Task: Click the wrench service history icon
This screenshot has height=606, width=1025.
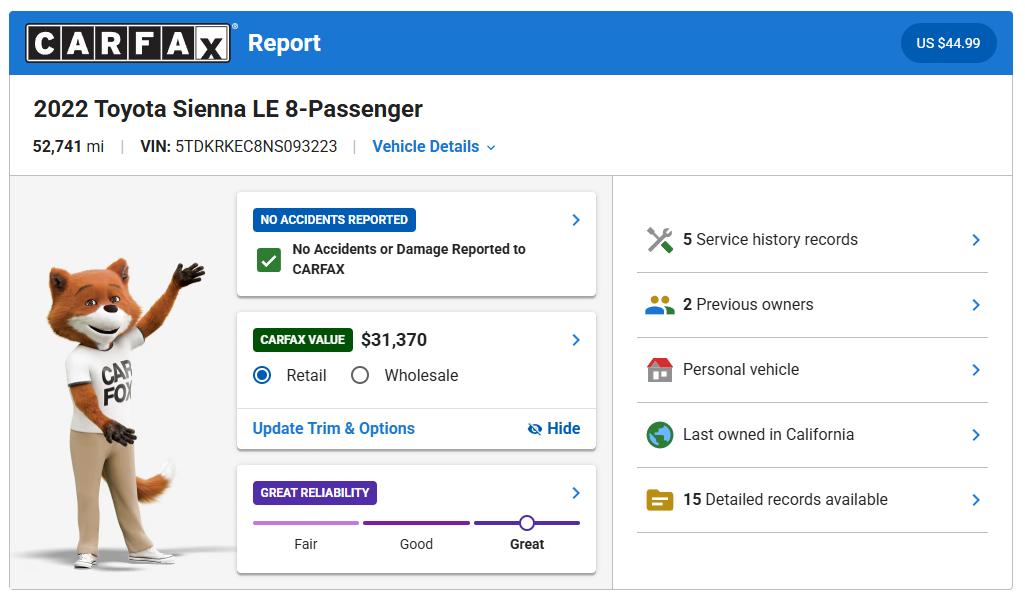Action: 659,240
